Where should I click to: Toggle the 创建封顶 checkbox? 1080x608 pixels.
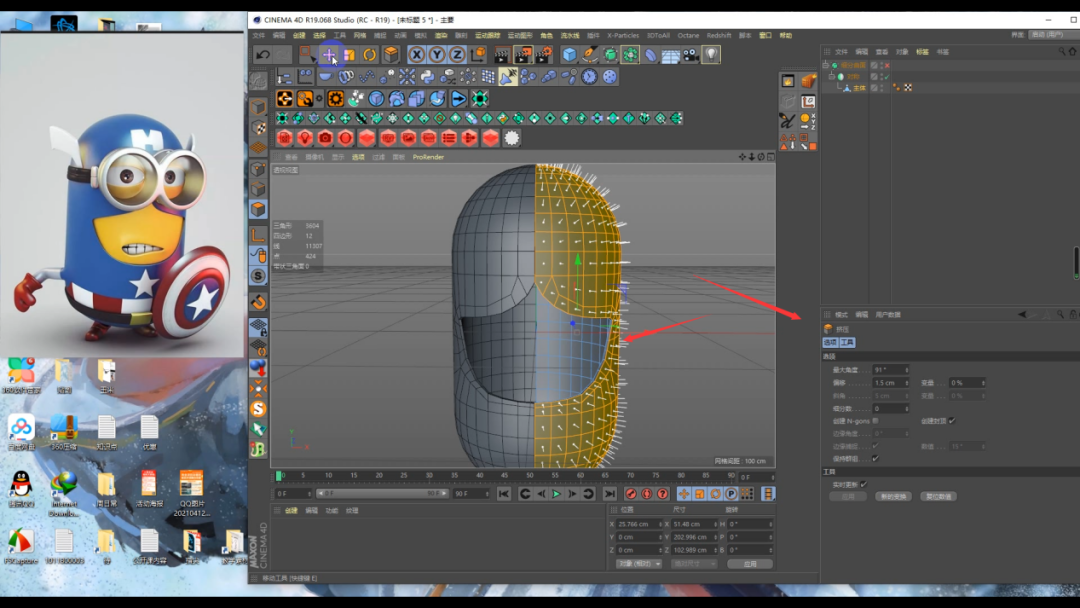pyautogui.click(x=952, y=421)
